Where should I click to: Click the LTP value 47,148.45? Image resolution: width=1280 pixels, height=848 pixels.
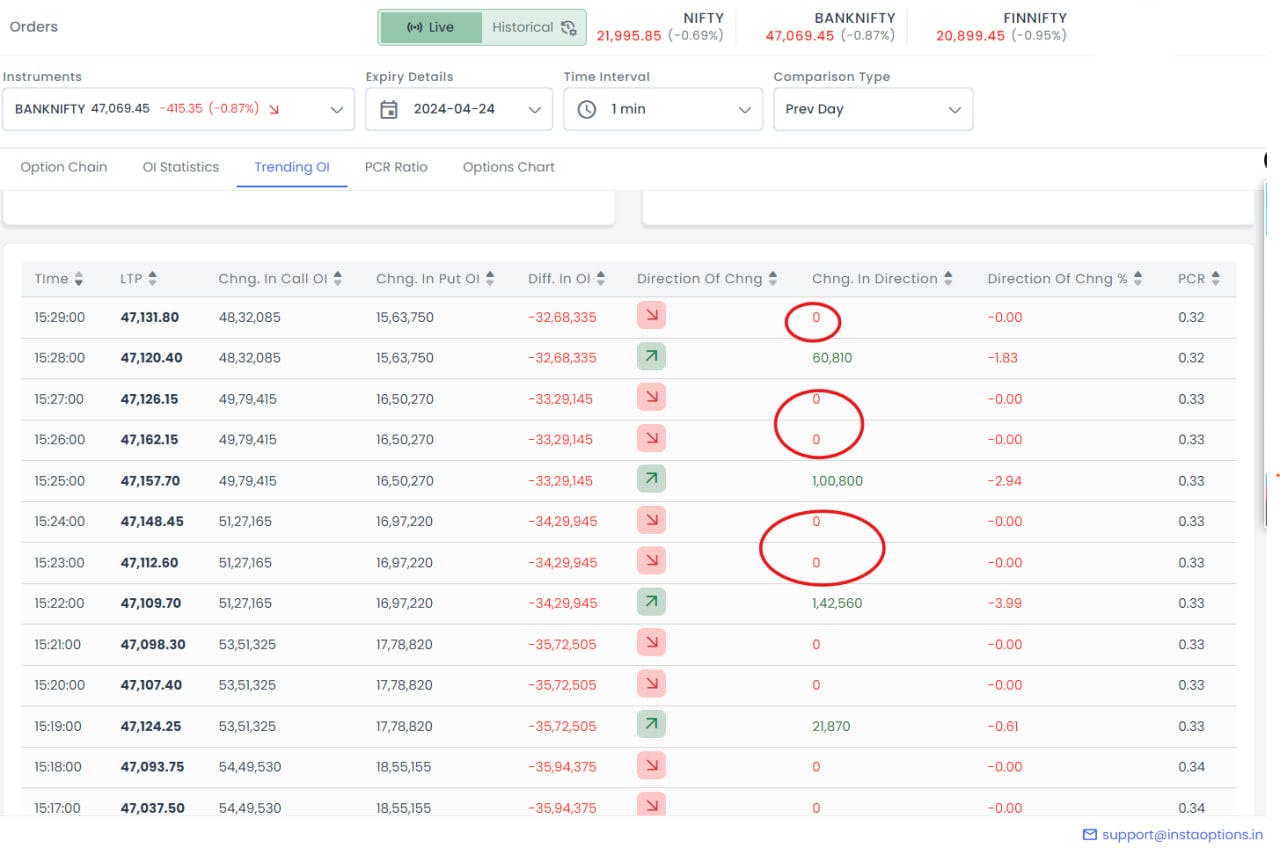tap(152, 522)
